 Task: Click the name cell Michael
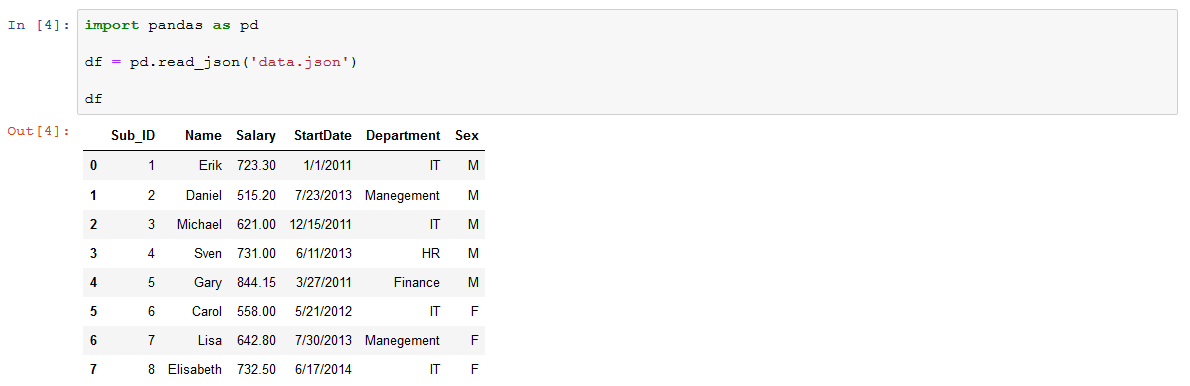click(200, 224)
